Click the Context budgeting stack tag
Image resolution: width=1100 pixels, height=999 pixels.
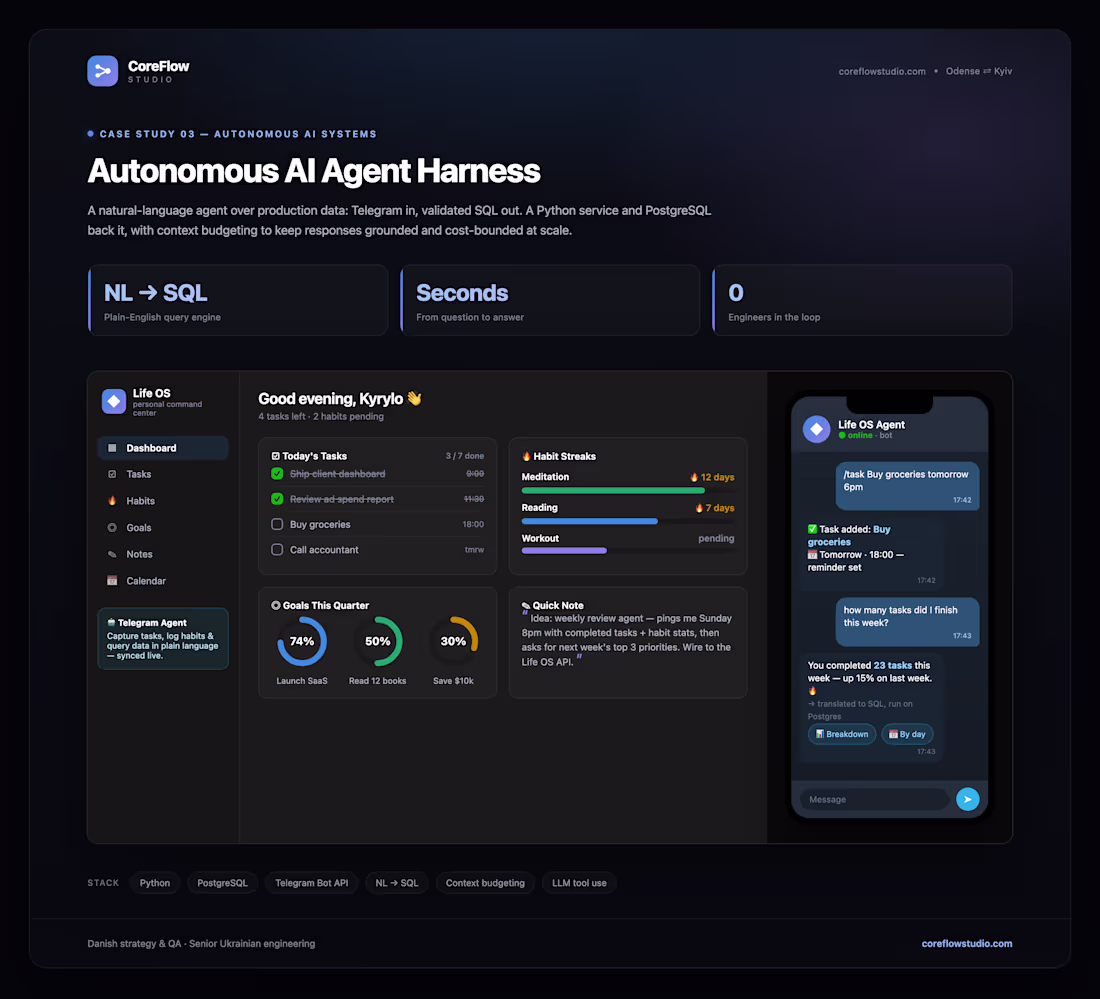point(485,883)
